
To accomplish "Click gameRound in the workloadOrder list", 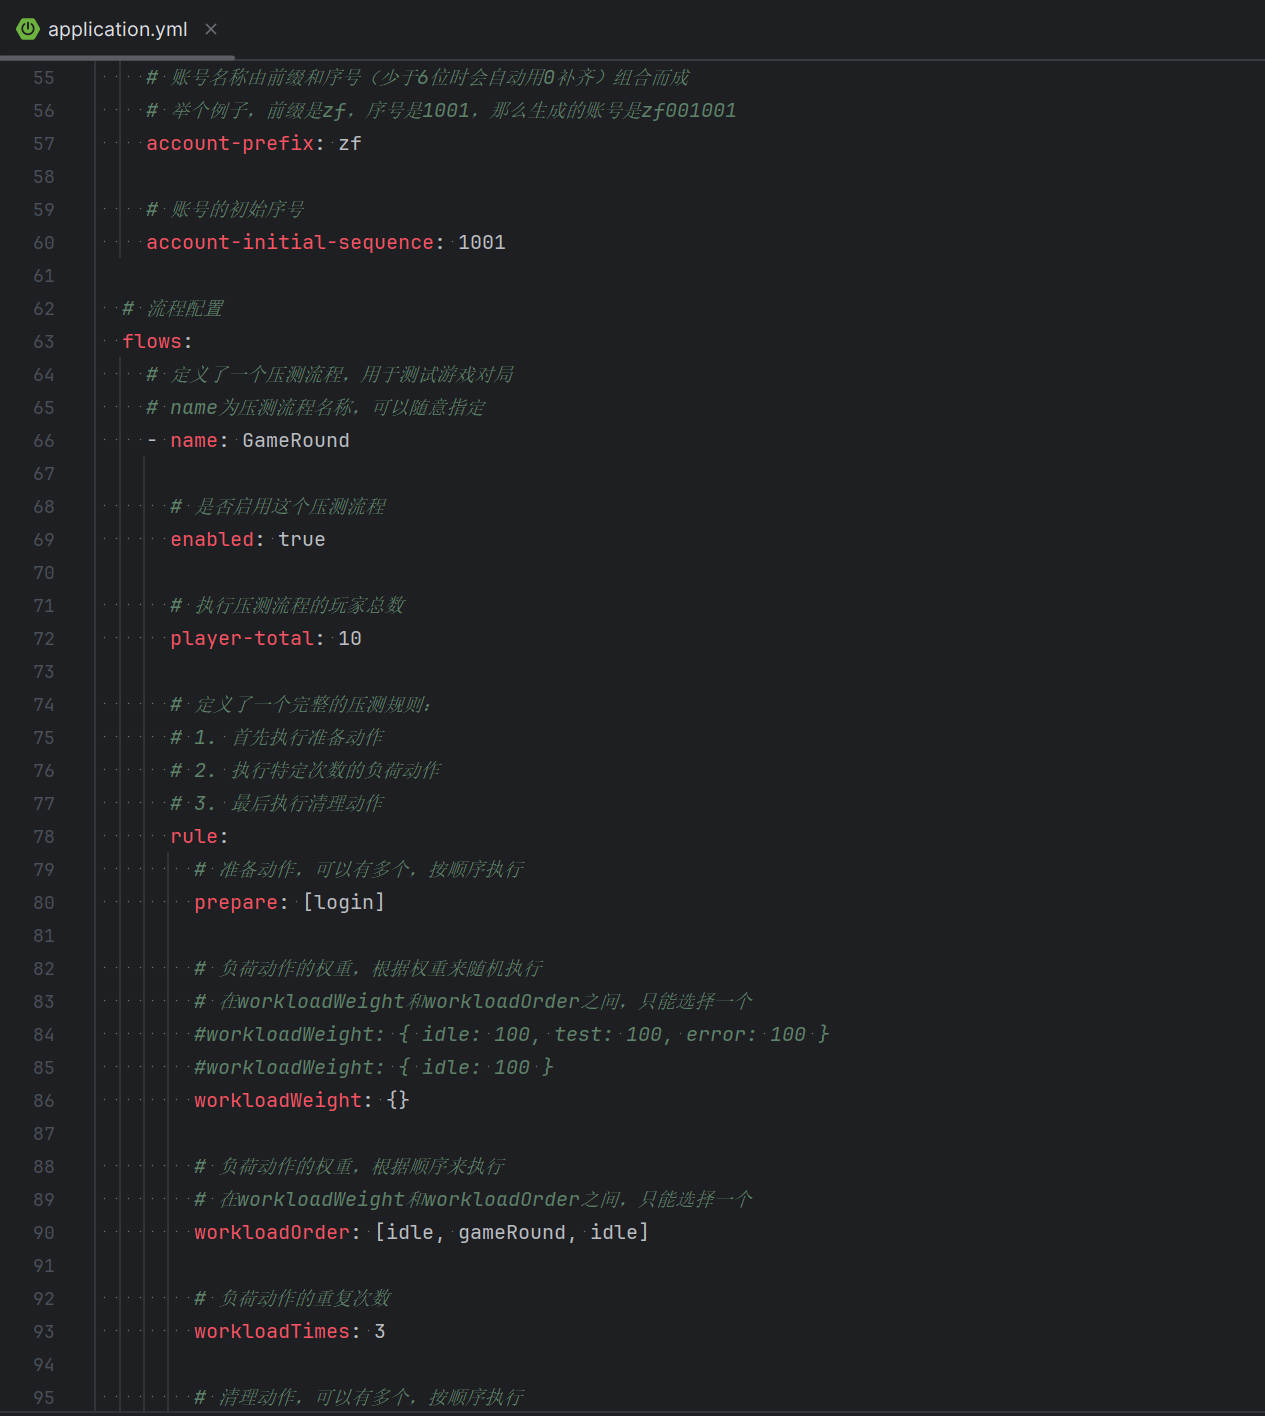I will point(512,1232).
